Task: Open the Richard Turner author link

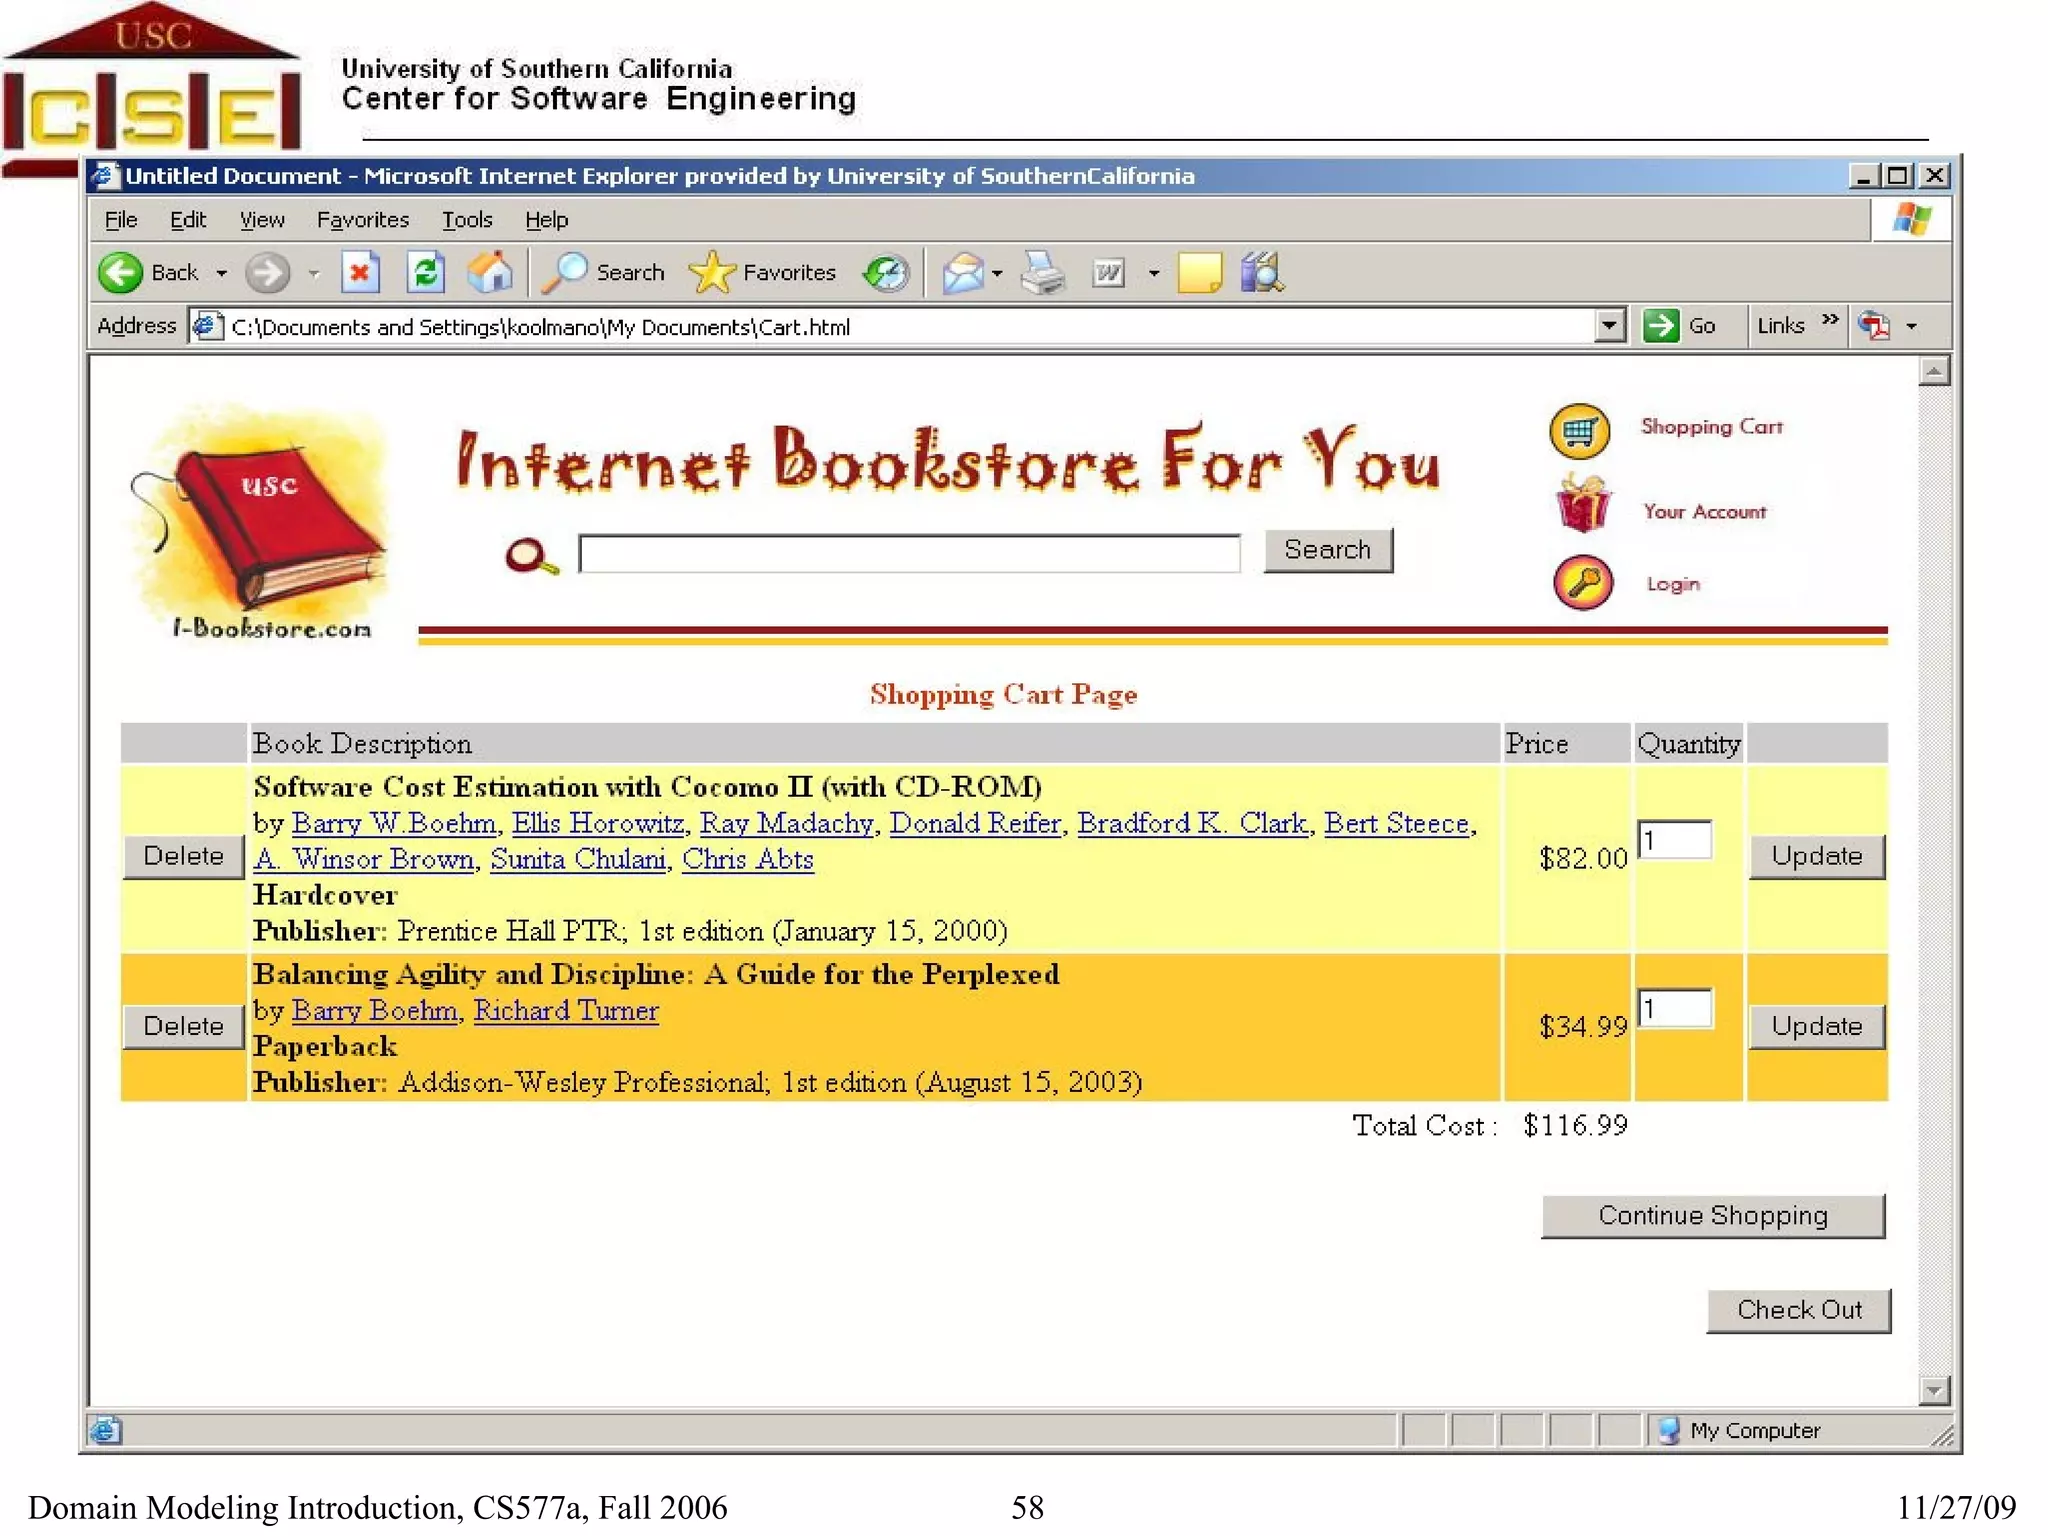Action: (x=566, y=1011)
